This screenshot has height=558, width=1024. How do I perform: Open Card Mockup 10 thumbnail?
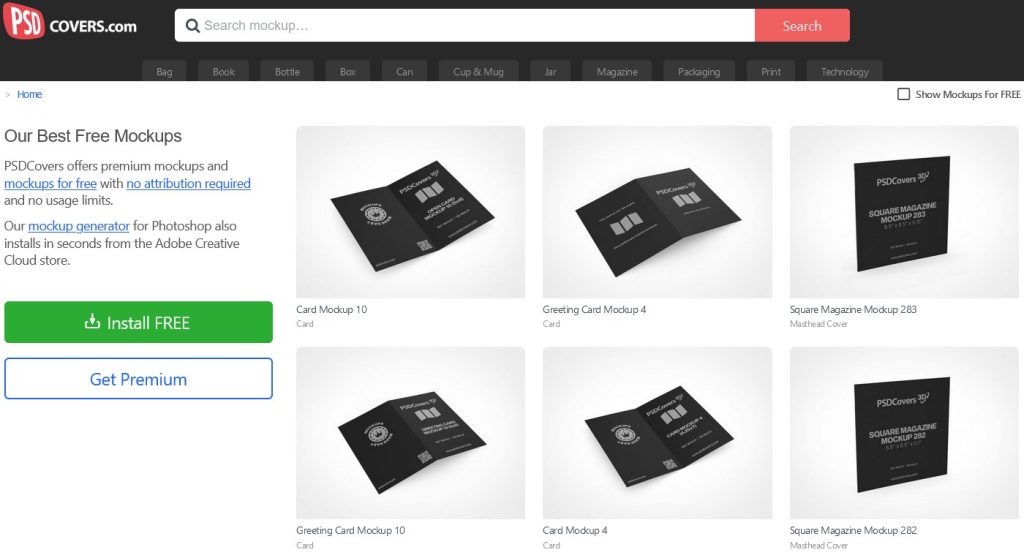click(410, 212)
